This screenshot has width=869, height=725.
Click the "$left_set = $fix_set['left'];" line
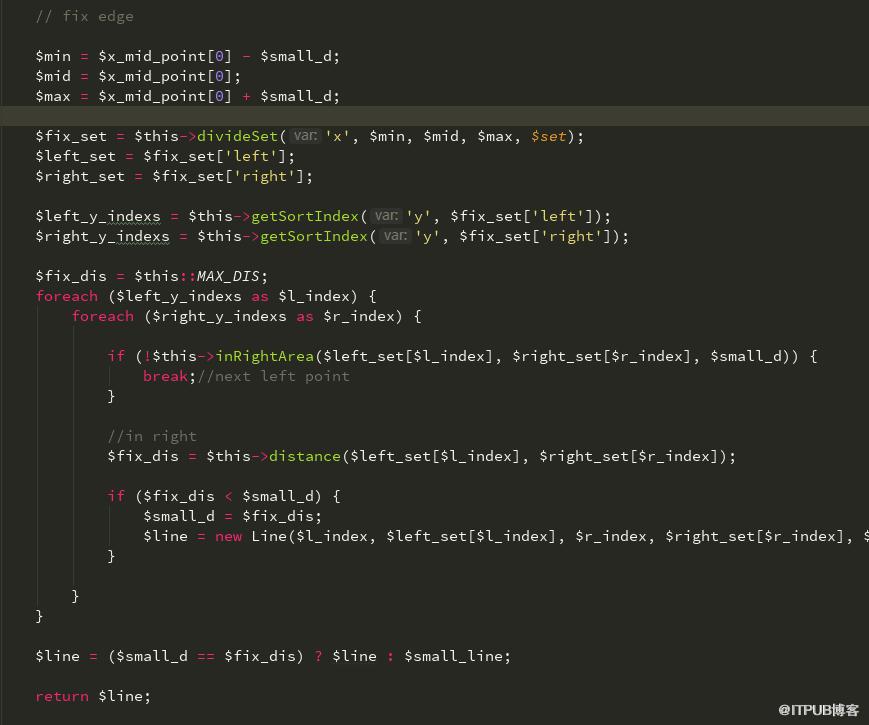165,156
